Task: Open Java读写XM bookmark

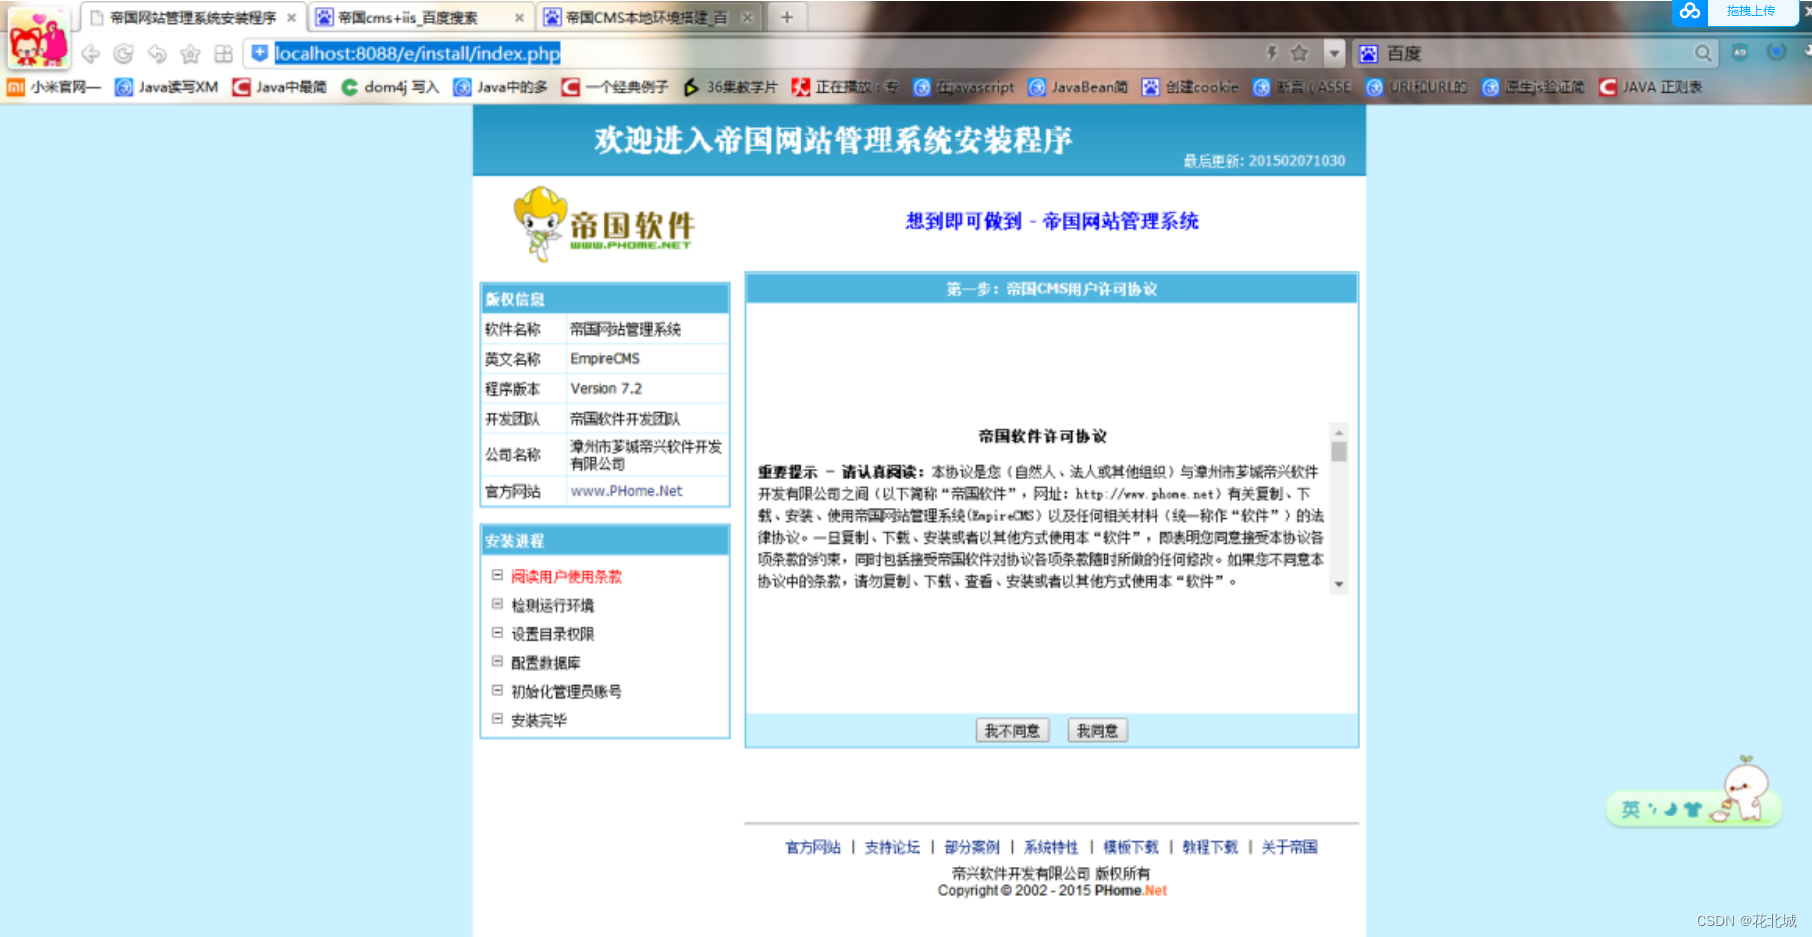Action: [x=167, y=87]
